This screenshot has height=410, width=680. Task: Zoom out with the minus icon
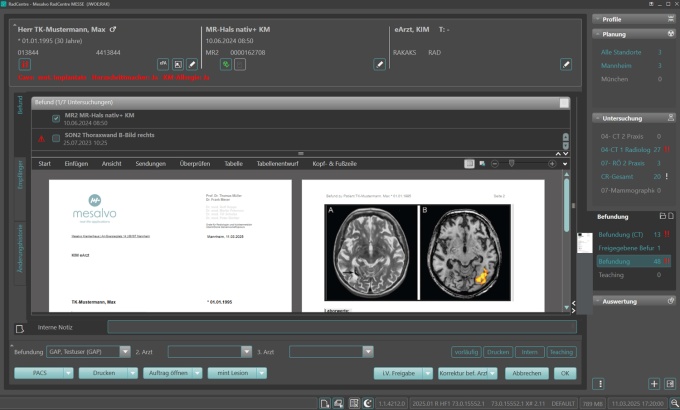(x=495, y=164)
